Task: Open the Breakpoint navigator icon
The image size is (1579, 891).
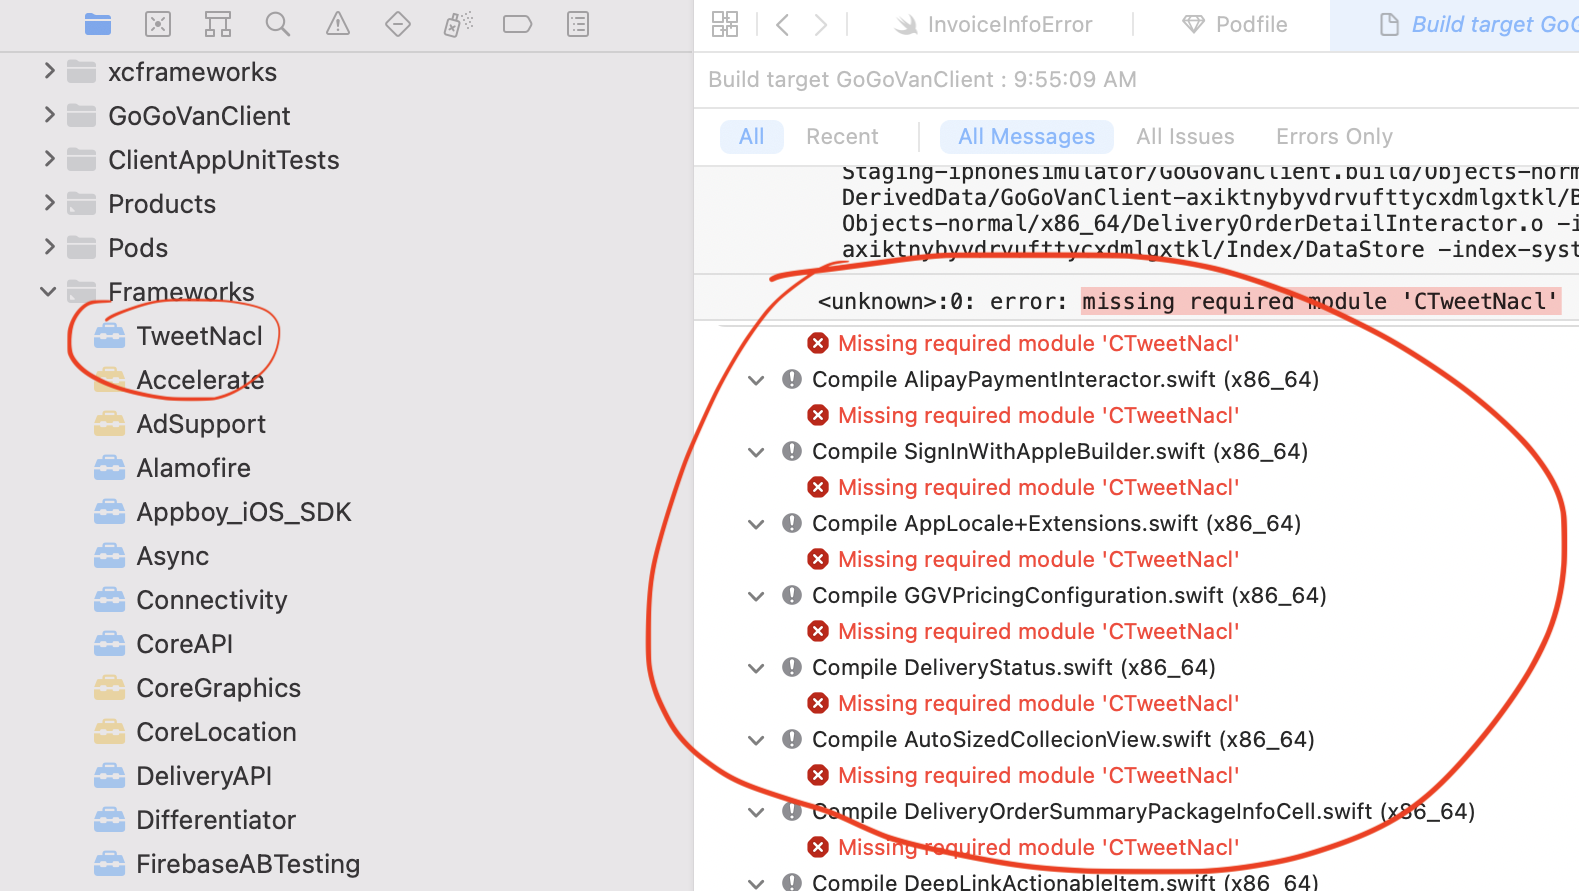Action: (517, 24)
